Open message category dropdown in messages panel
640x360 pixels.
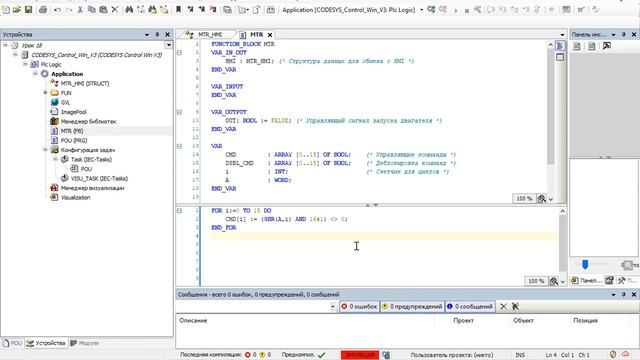[333, 307]
